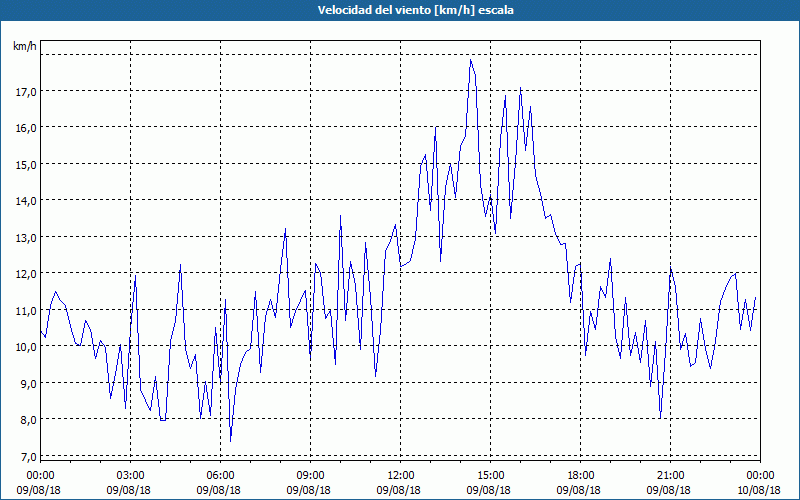Viewport: 800px width, 500px height.
Task: Click the '10,0' y-axis label
Action: click(26, 346)
